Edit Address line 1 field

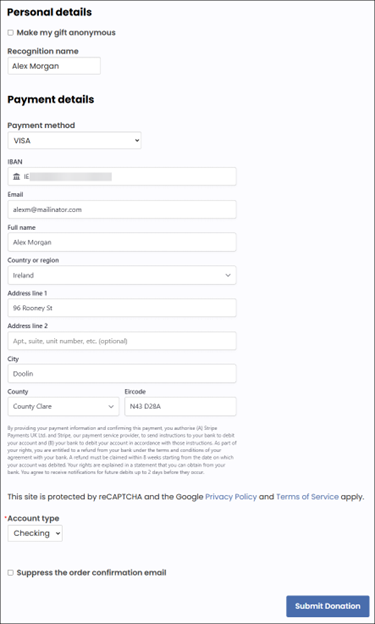pos(122,308)
